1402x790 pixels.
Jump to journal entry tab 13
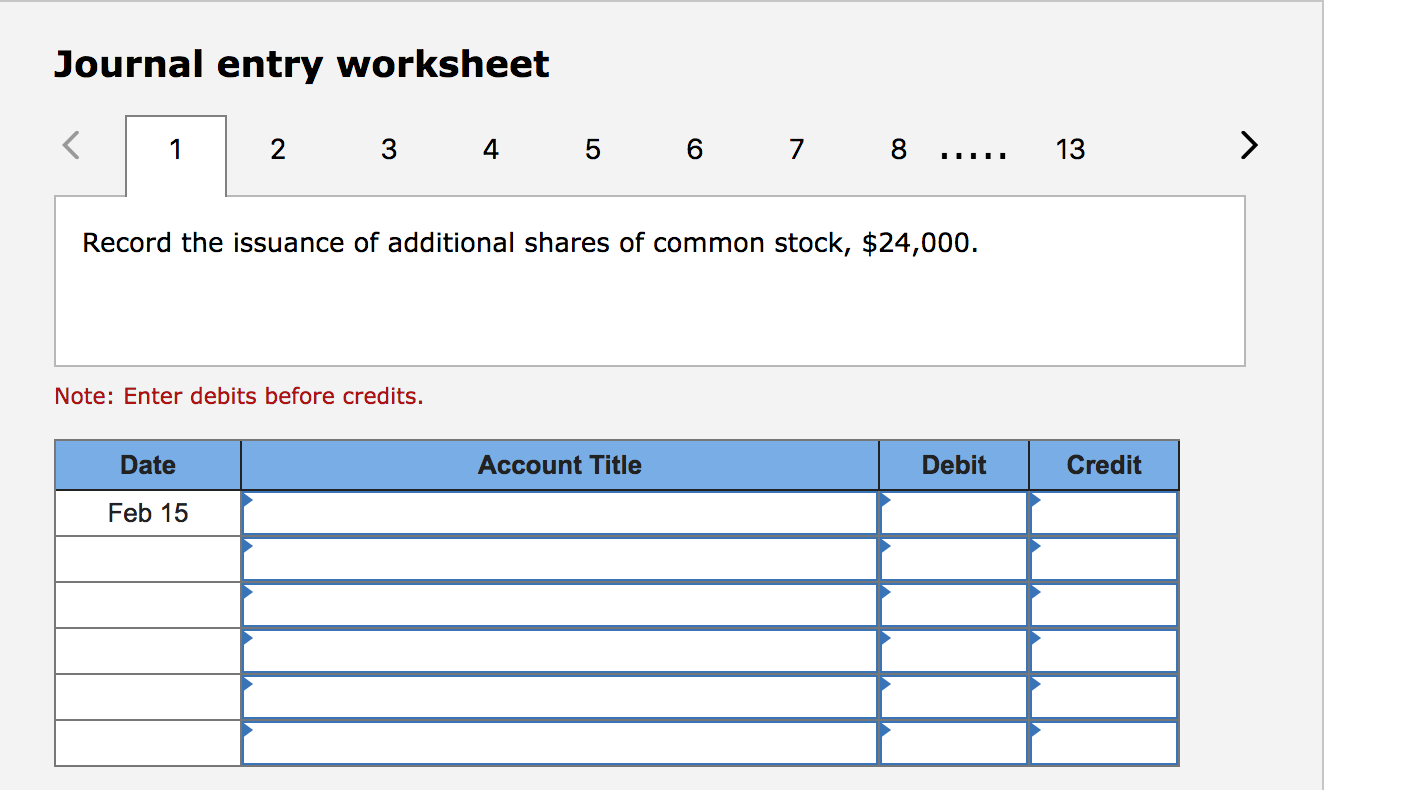point(1070,150)
